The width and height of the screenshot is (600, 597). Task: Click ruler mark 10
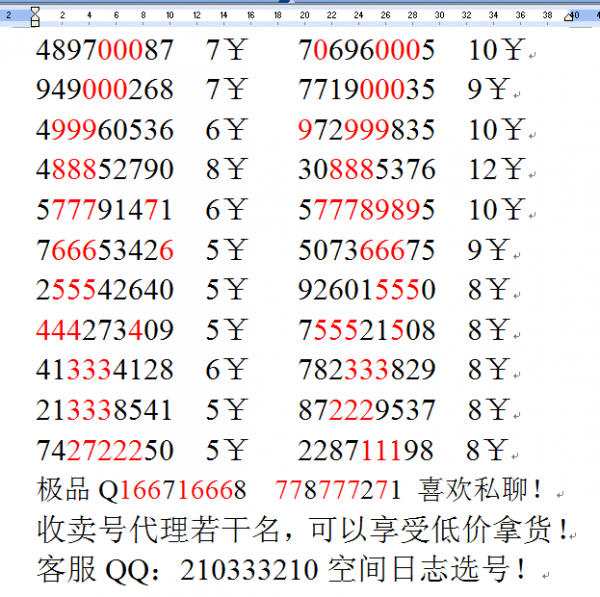click(170, 15)
